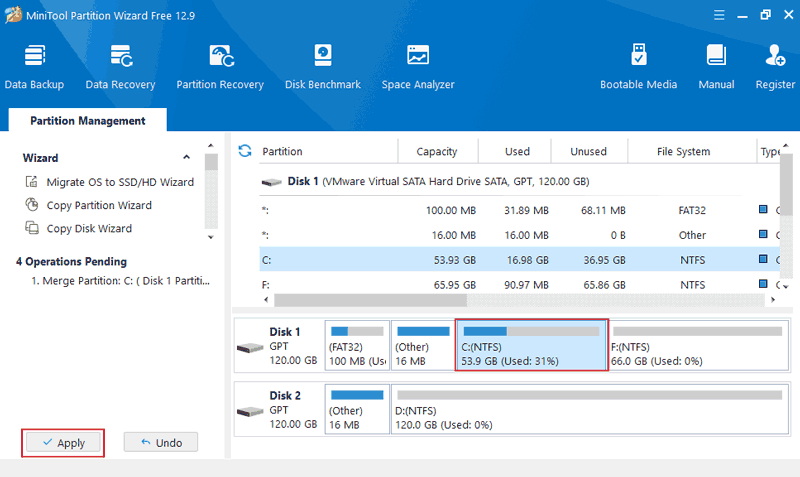
Task: Select the Partition Management tab
Action: coord(88,121)
